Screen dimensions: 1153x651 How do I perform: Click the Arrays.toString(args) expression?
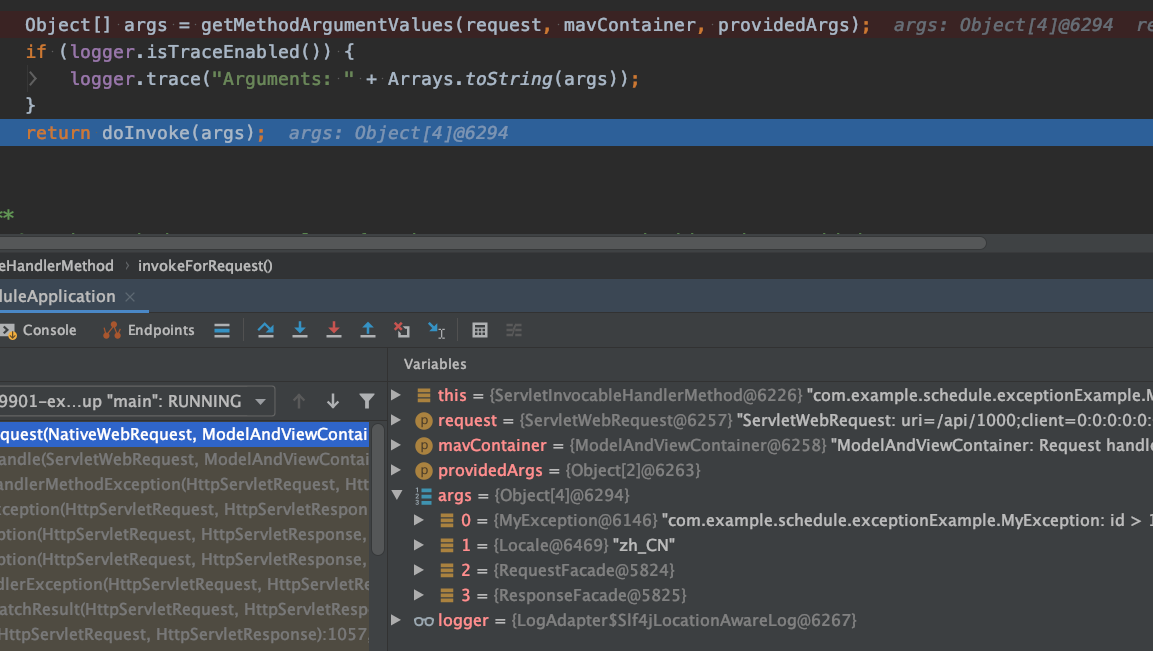pyautogui.click(x=508, y=79)
